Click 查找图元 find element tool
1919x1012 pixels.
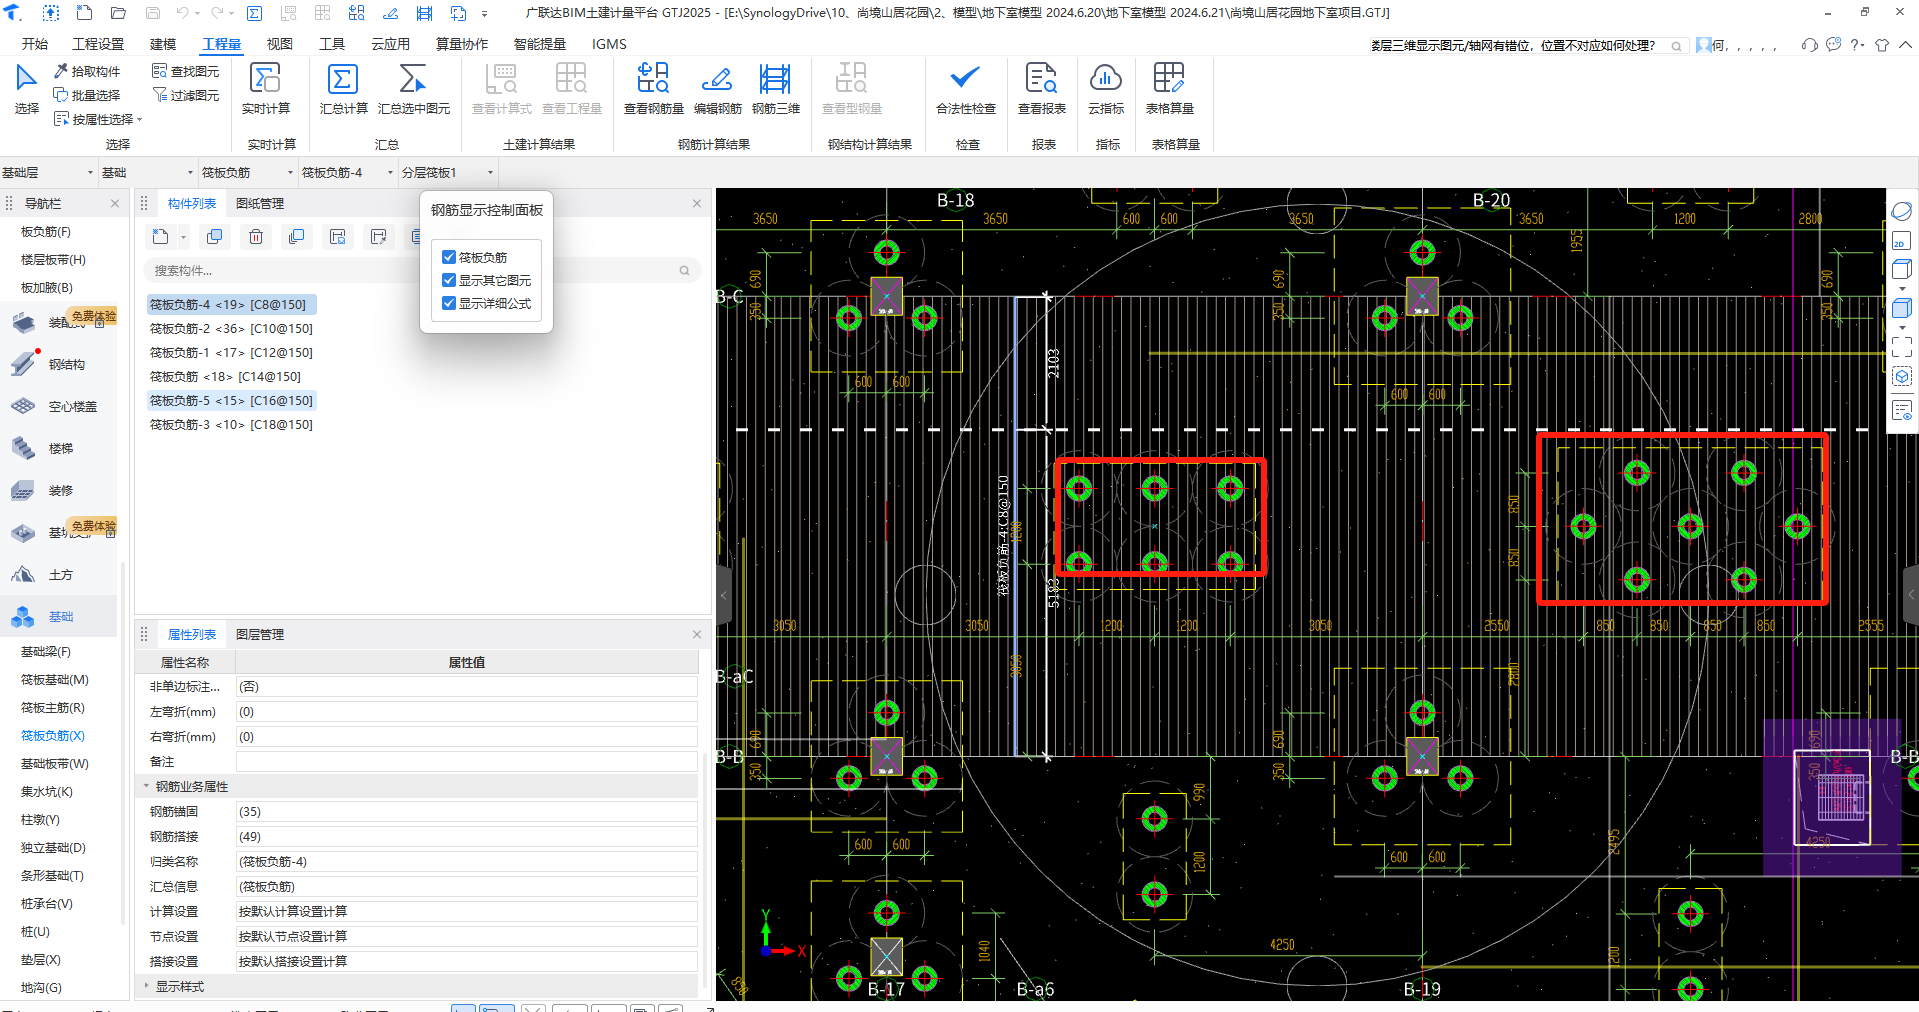point(185,71)
